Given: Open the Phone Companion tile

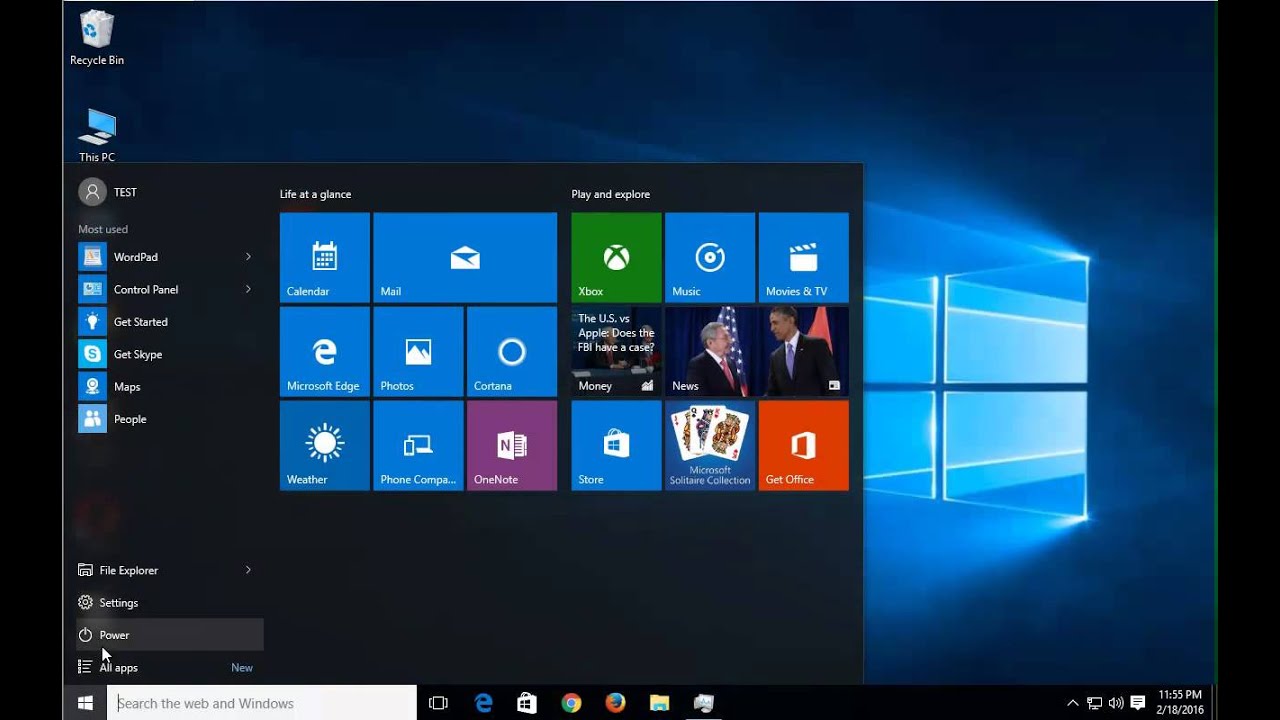Looking at the screenshot, I should [418, 445].
